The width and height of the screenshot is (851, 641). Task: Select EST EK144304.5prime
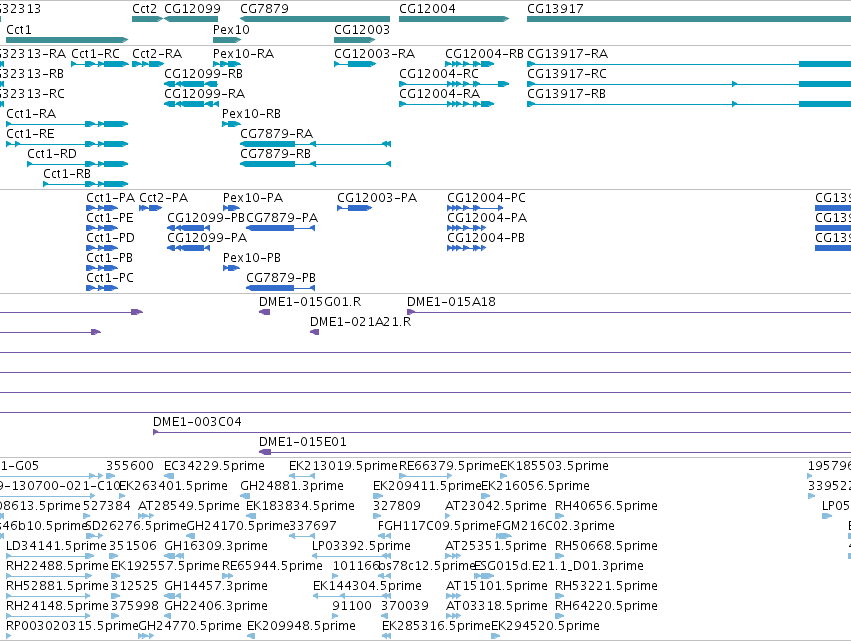click(x=367, y=586)
